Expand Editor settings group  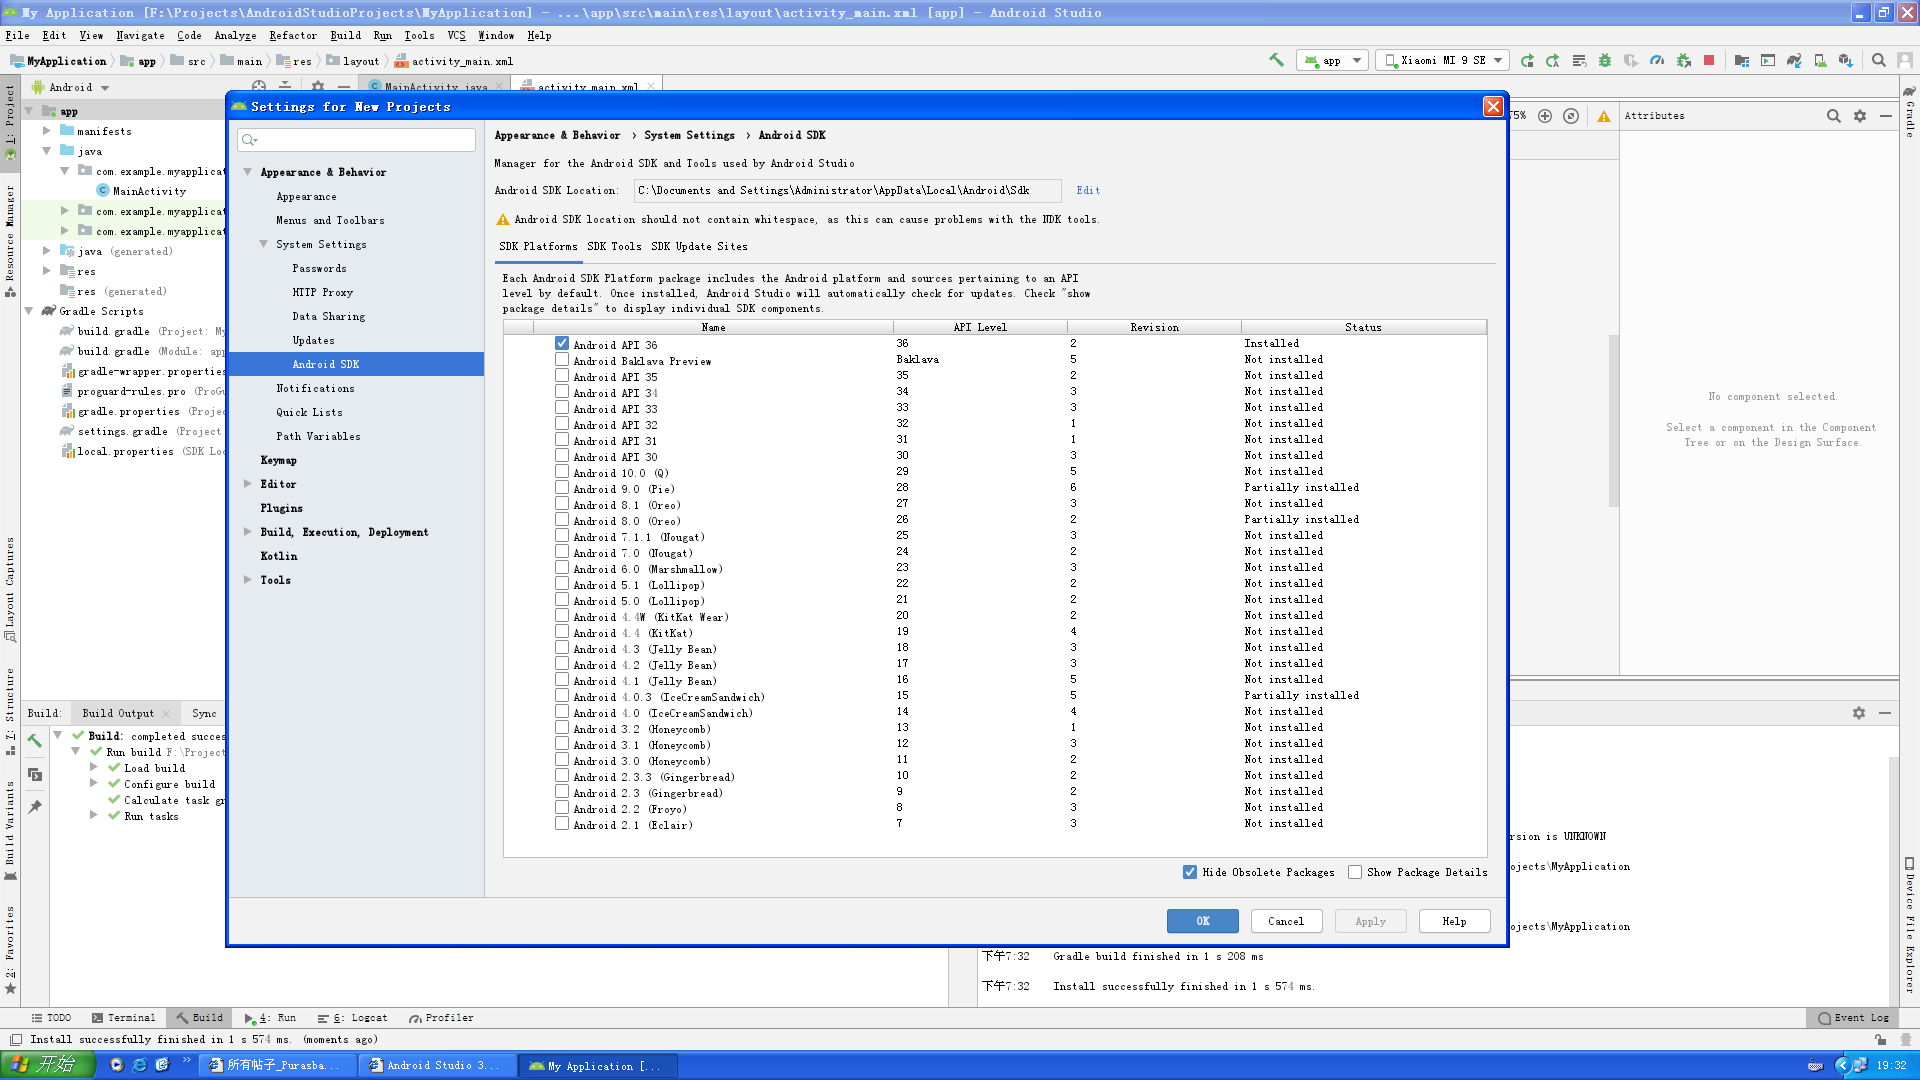coord(248,484)
